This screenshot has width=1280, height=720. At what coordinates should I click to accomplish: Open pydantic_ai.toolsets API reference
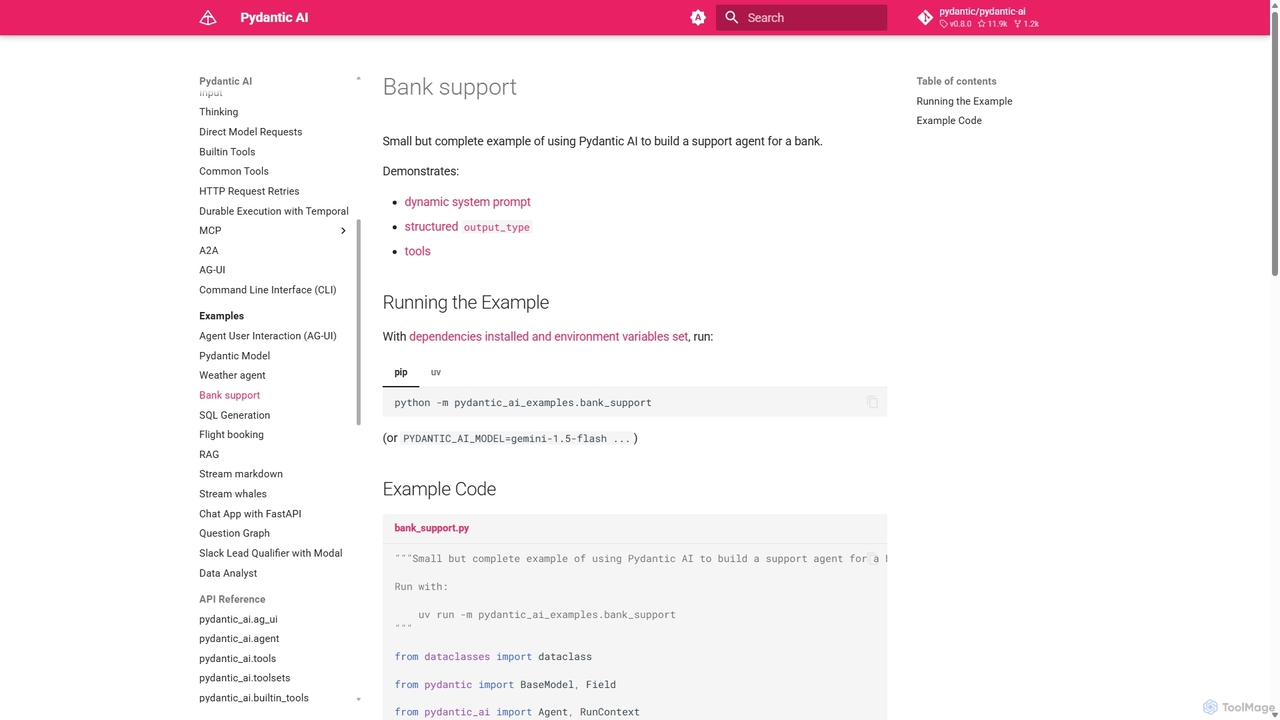click(244, 678)
